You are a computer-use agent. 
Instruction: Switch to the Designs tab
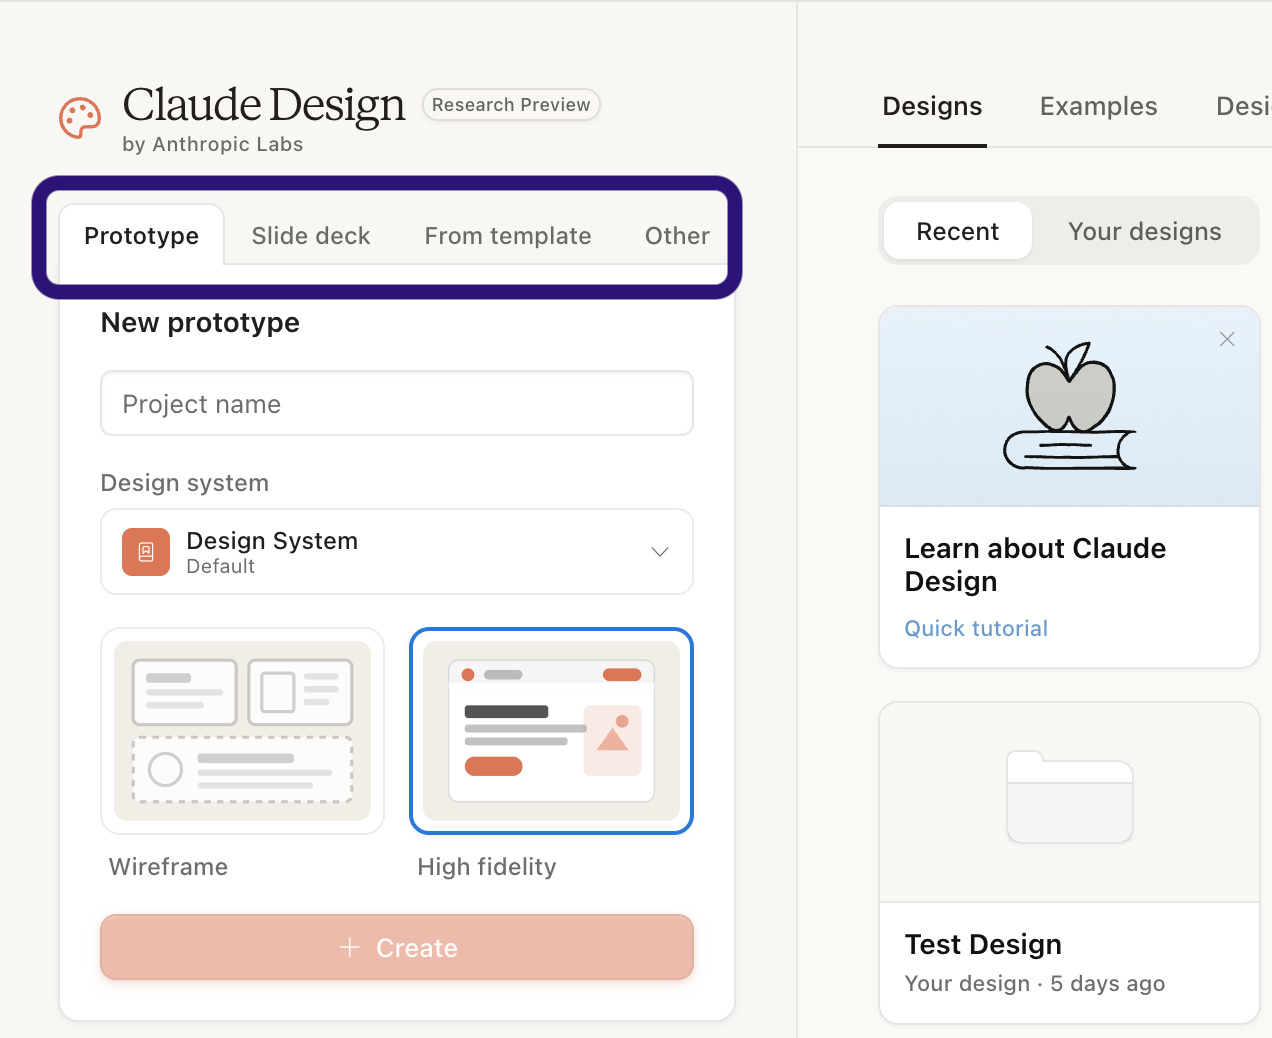[932, 107]
